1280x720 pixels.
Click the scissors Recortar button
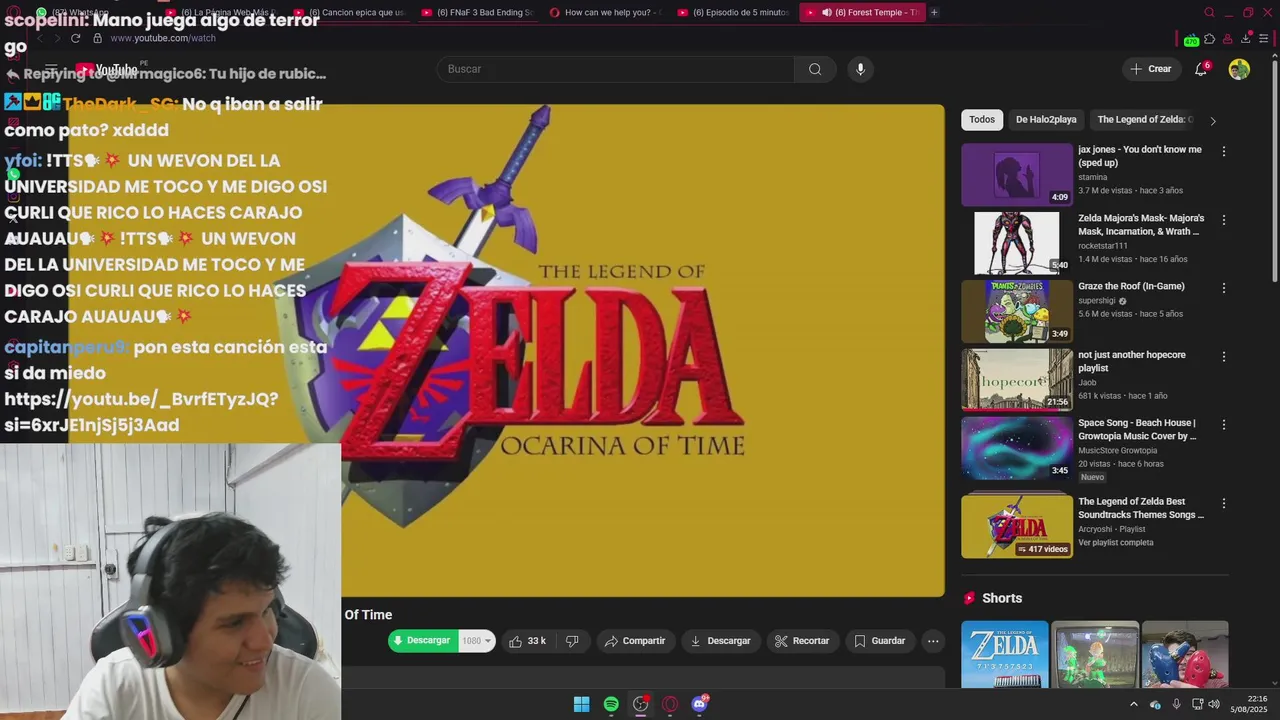coord(802,641)
